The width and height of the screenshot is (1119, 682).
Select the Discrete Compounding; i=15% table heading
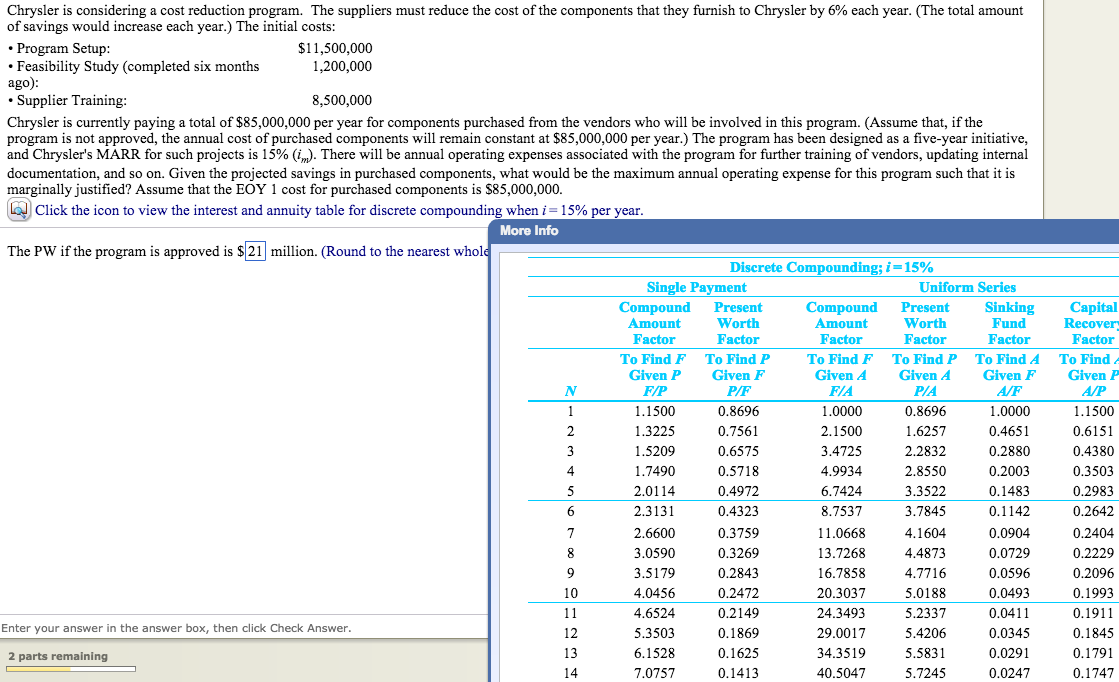831,267
